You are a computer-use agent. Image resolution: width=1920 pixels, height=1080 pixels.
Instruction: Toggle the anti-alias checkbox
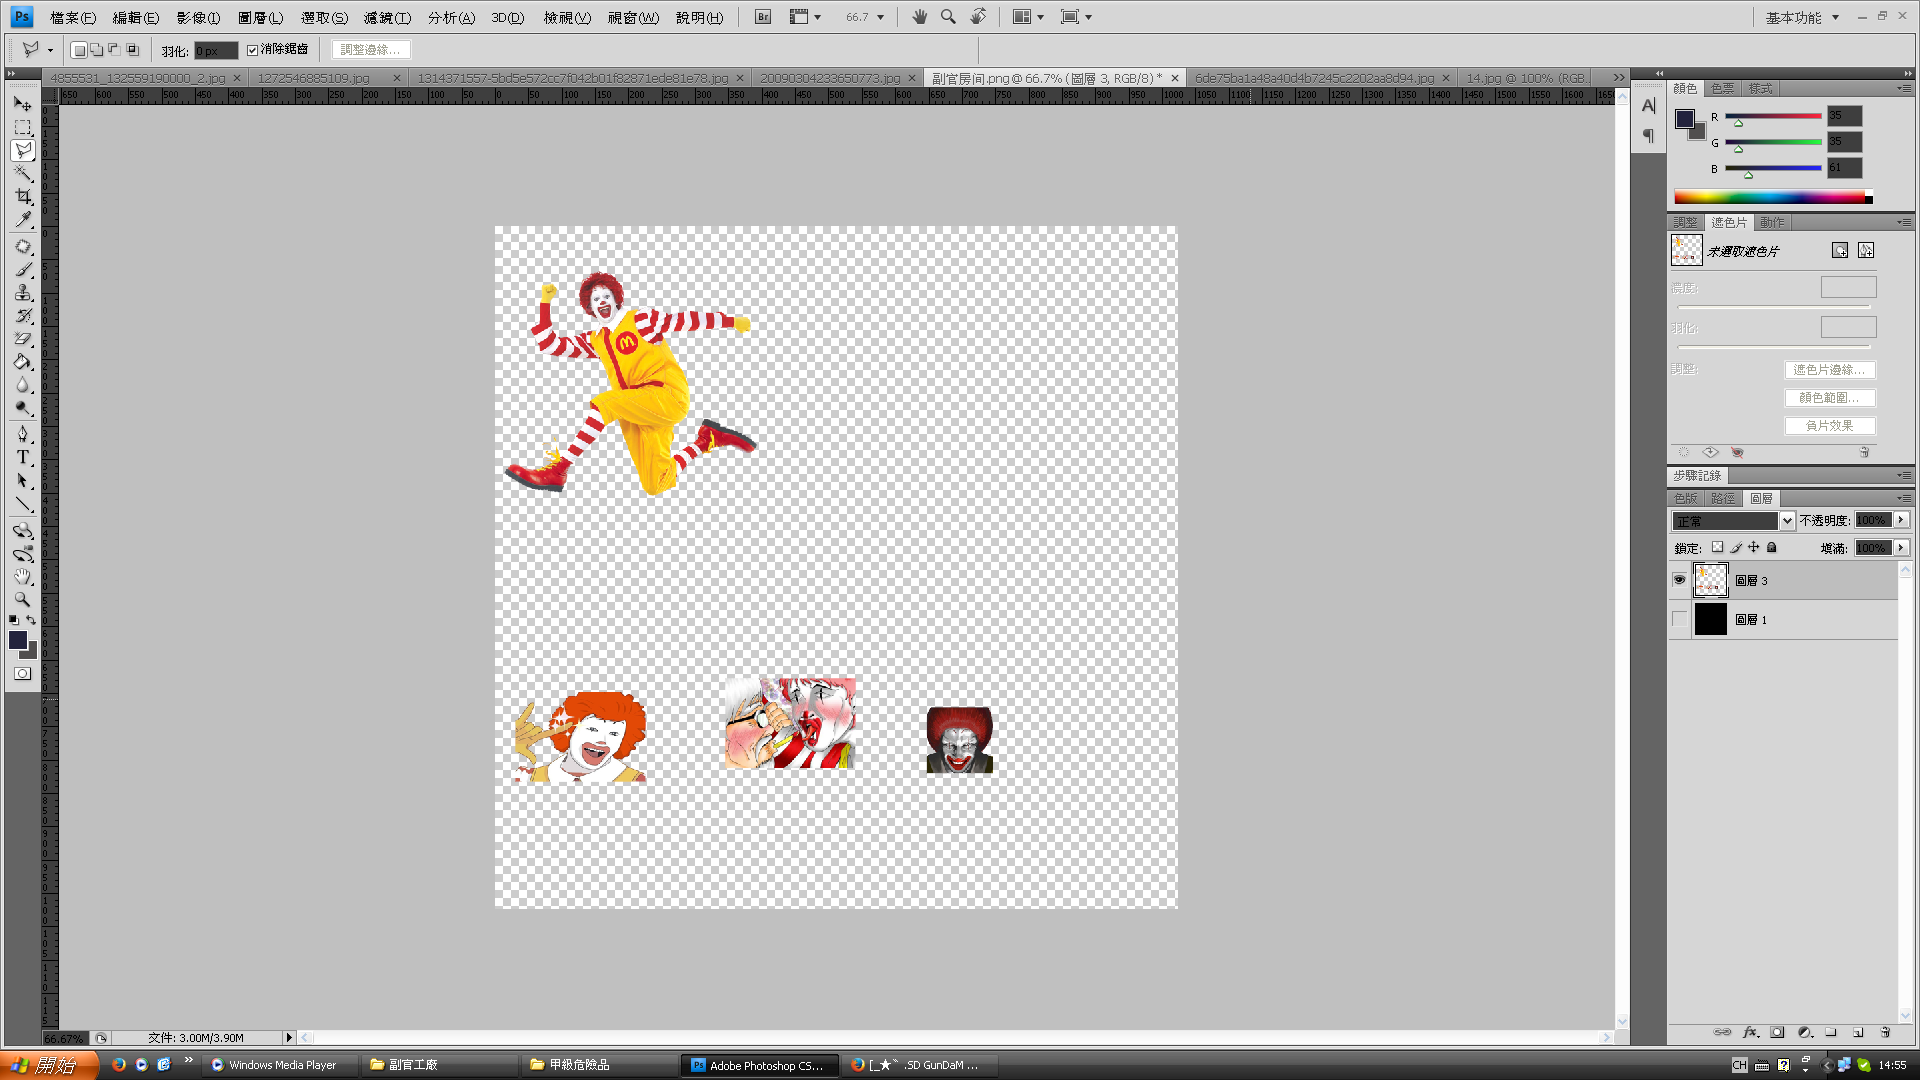253,50
